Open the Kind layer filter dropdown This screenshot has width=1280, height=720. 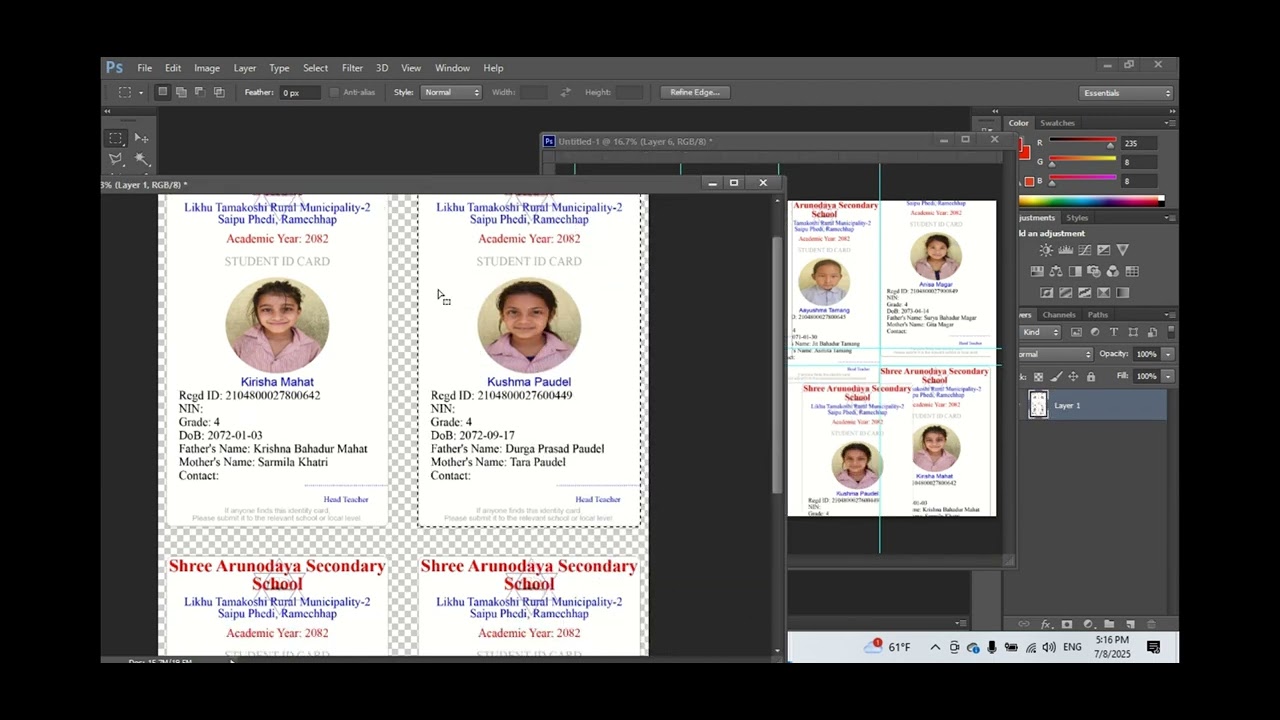(x=1040, y=332)
